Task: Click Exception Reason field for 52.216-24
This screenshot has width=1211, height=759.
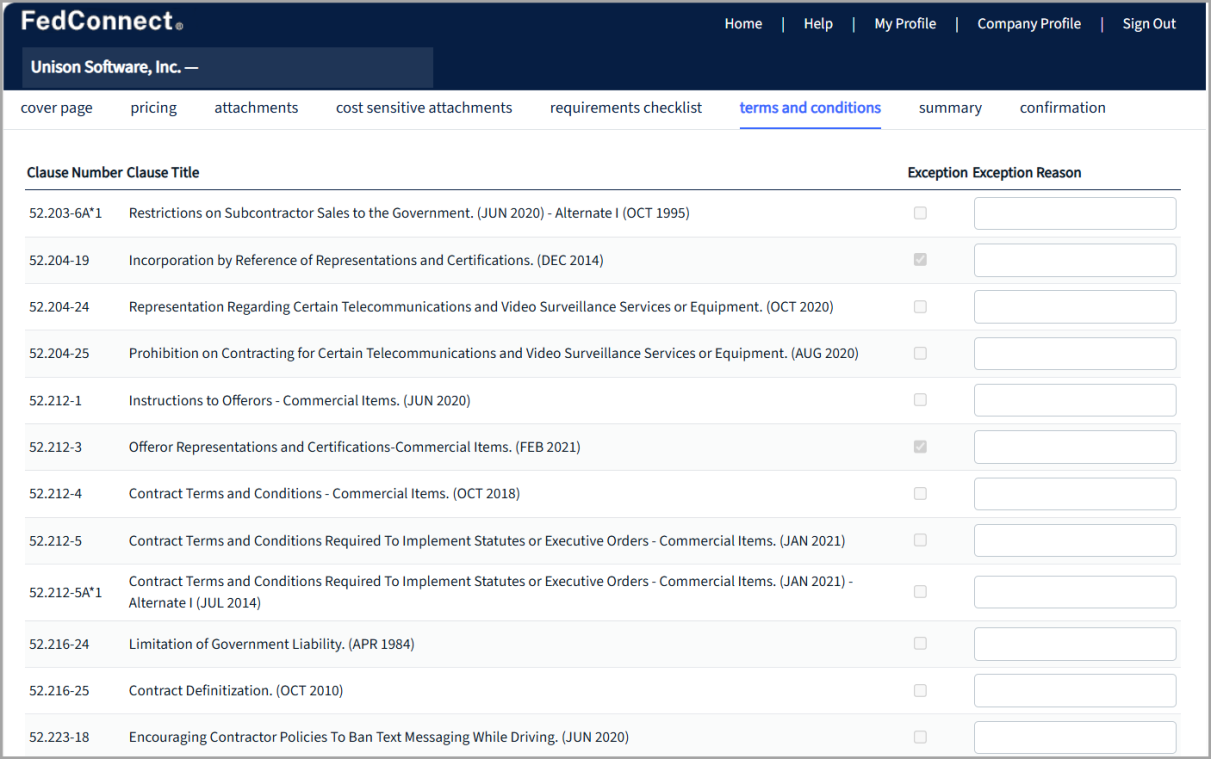Action: click(x=1075, y=644)
